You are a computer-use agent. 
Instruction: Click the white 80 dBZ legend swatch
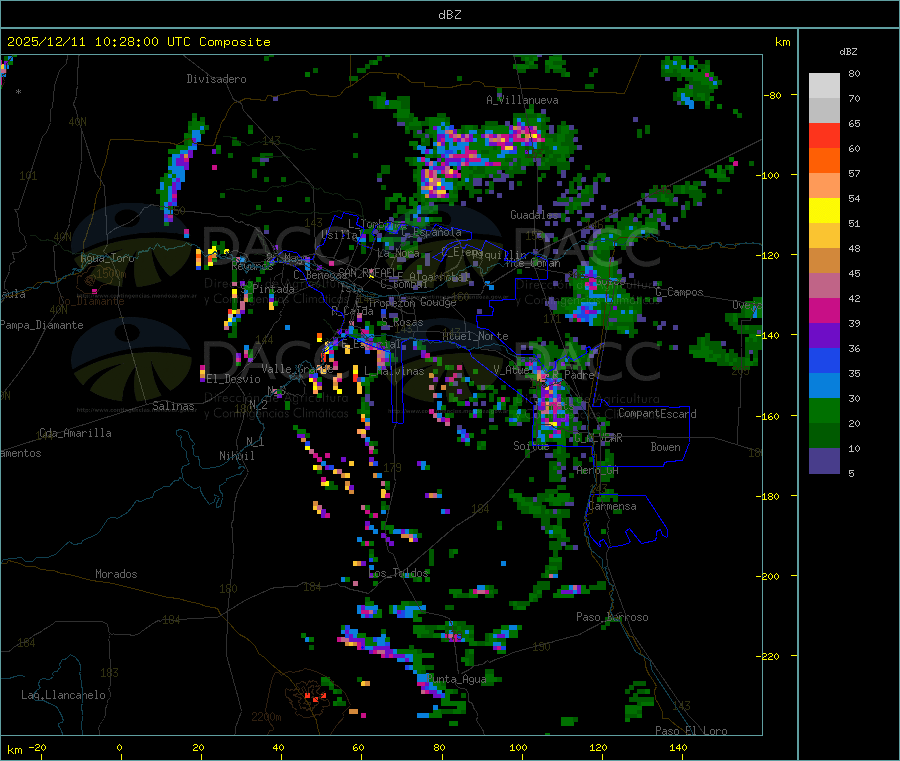824,86
